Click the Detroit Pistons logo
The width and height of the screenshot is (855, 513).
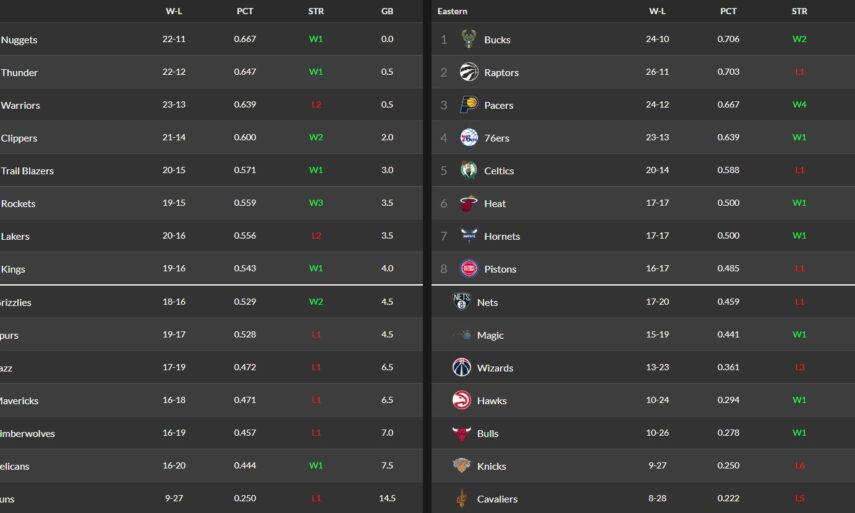click(468, 269)
